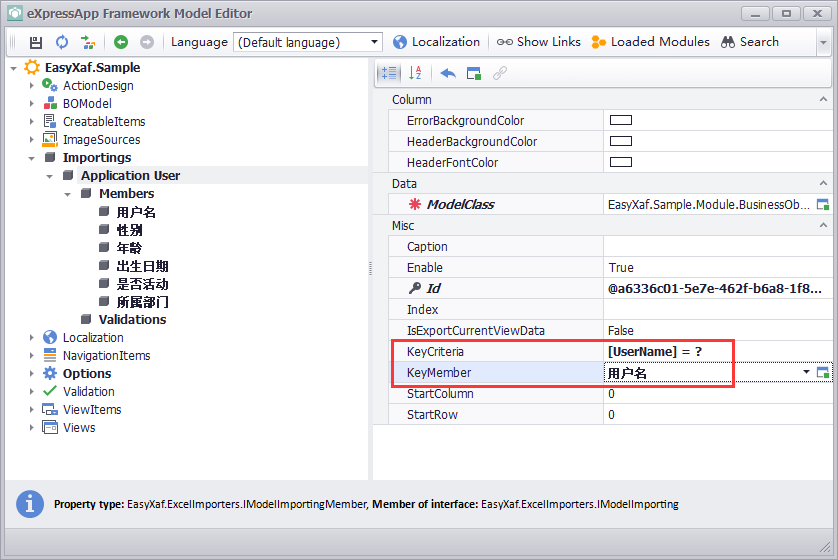Click the icon beside ModelClass value
Image resolution: width=838 pixels, height=560 pixels.
823,205
